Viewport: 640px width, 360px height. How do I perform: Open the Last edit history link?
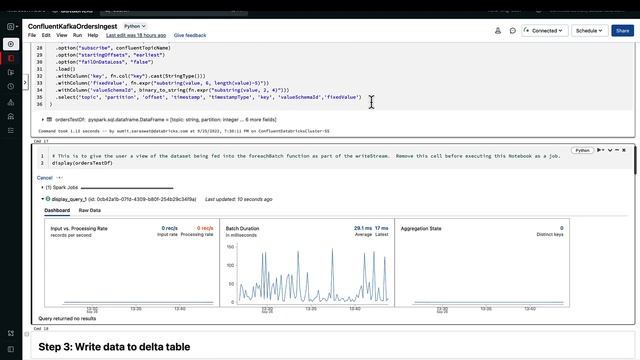click(136, 35)
